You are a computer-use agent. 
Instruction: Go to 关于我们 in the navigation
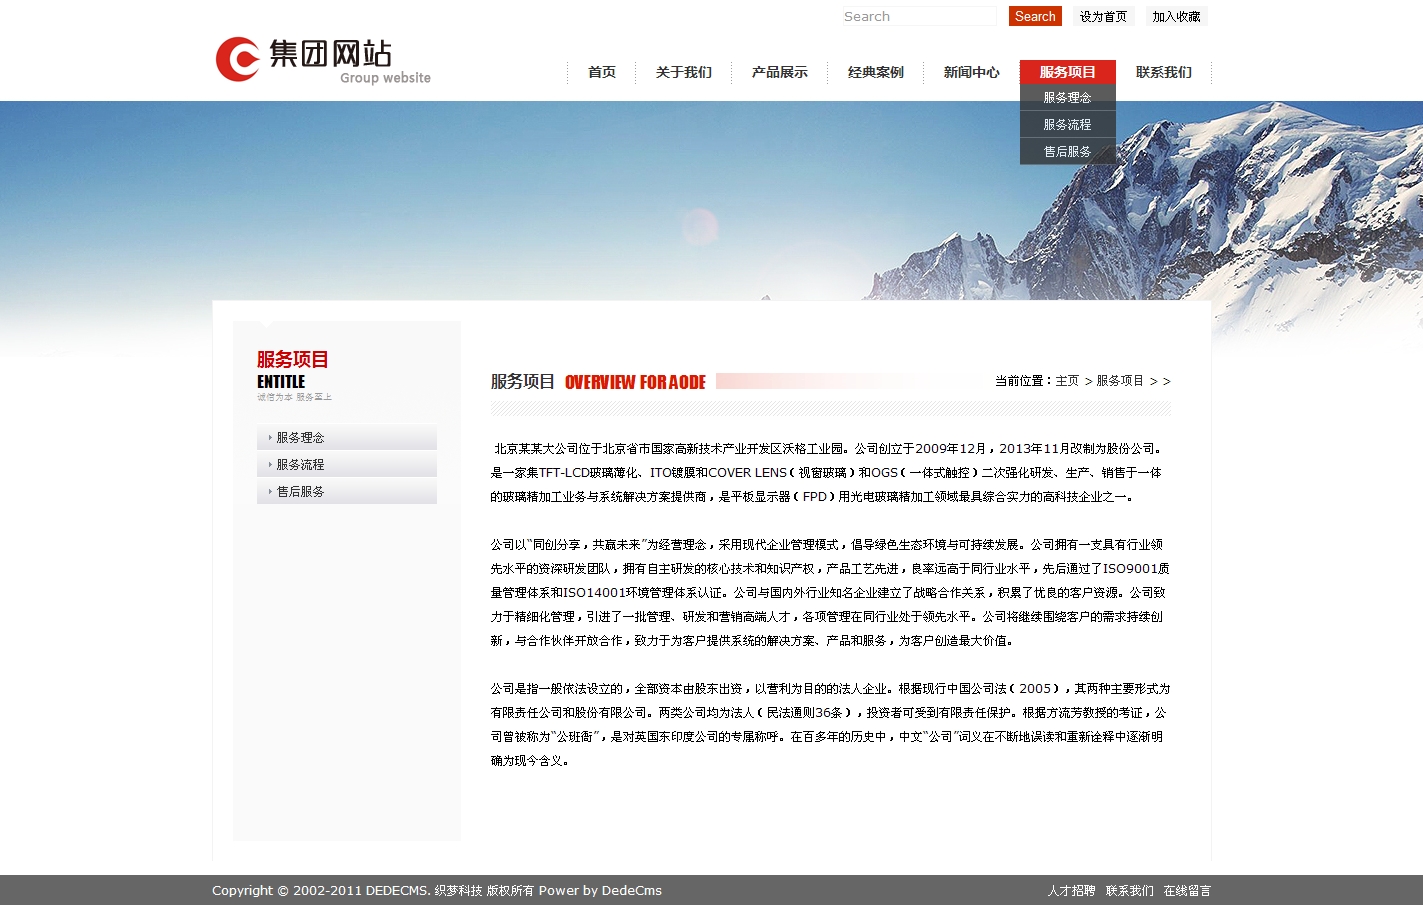pyautogui.click(x=684, y=72)
